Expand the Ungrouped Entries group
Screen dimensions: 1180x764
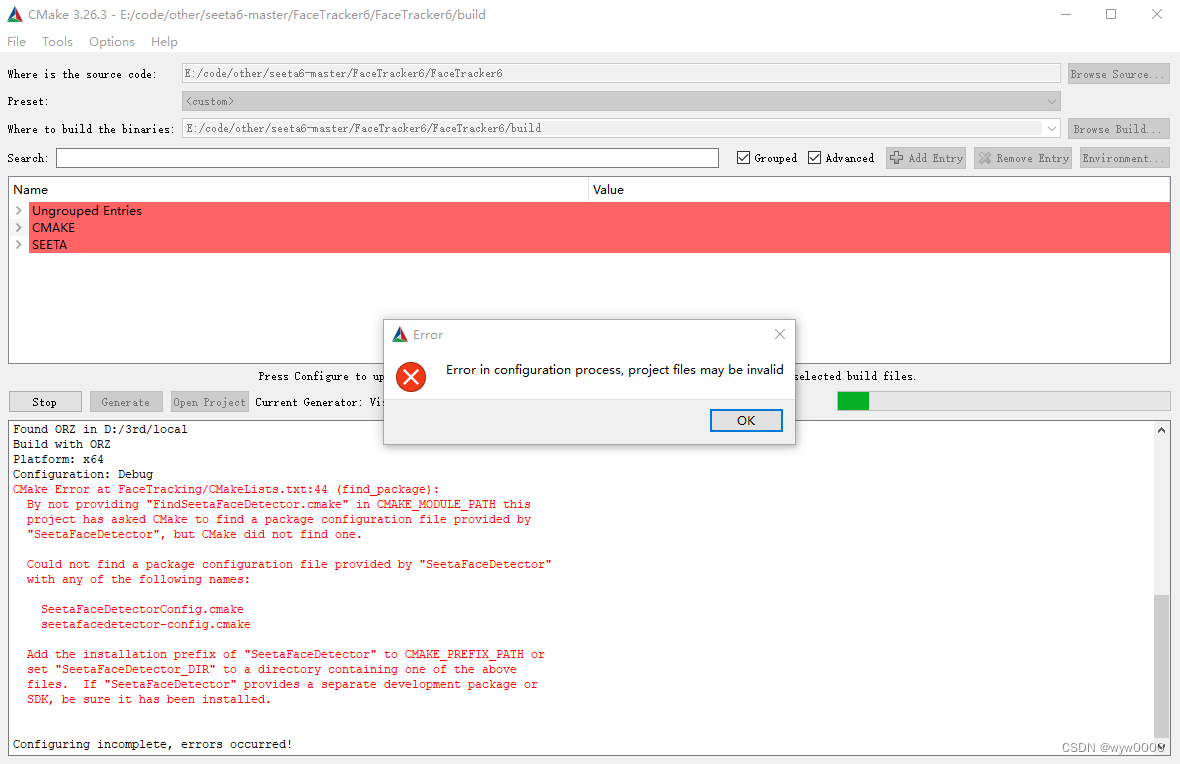[19, 211]
